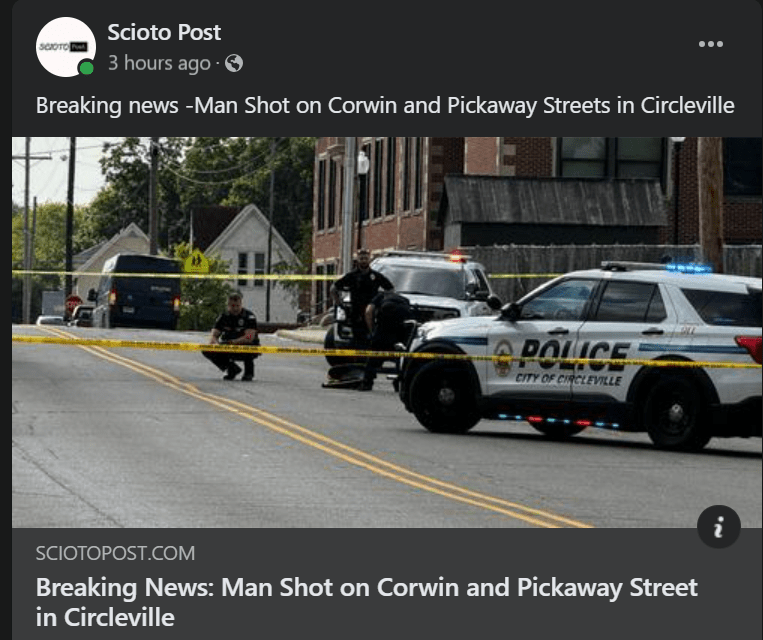This screenshot has height=640, width=763.
Task: Open the 'Breaking News: Man Shot' headline link
Action: [x=366, y=602]
